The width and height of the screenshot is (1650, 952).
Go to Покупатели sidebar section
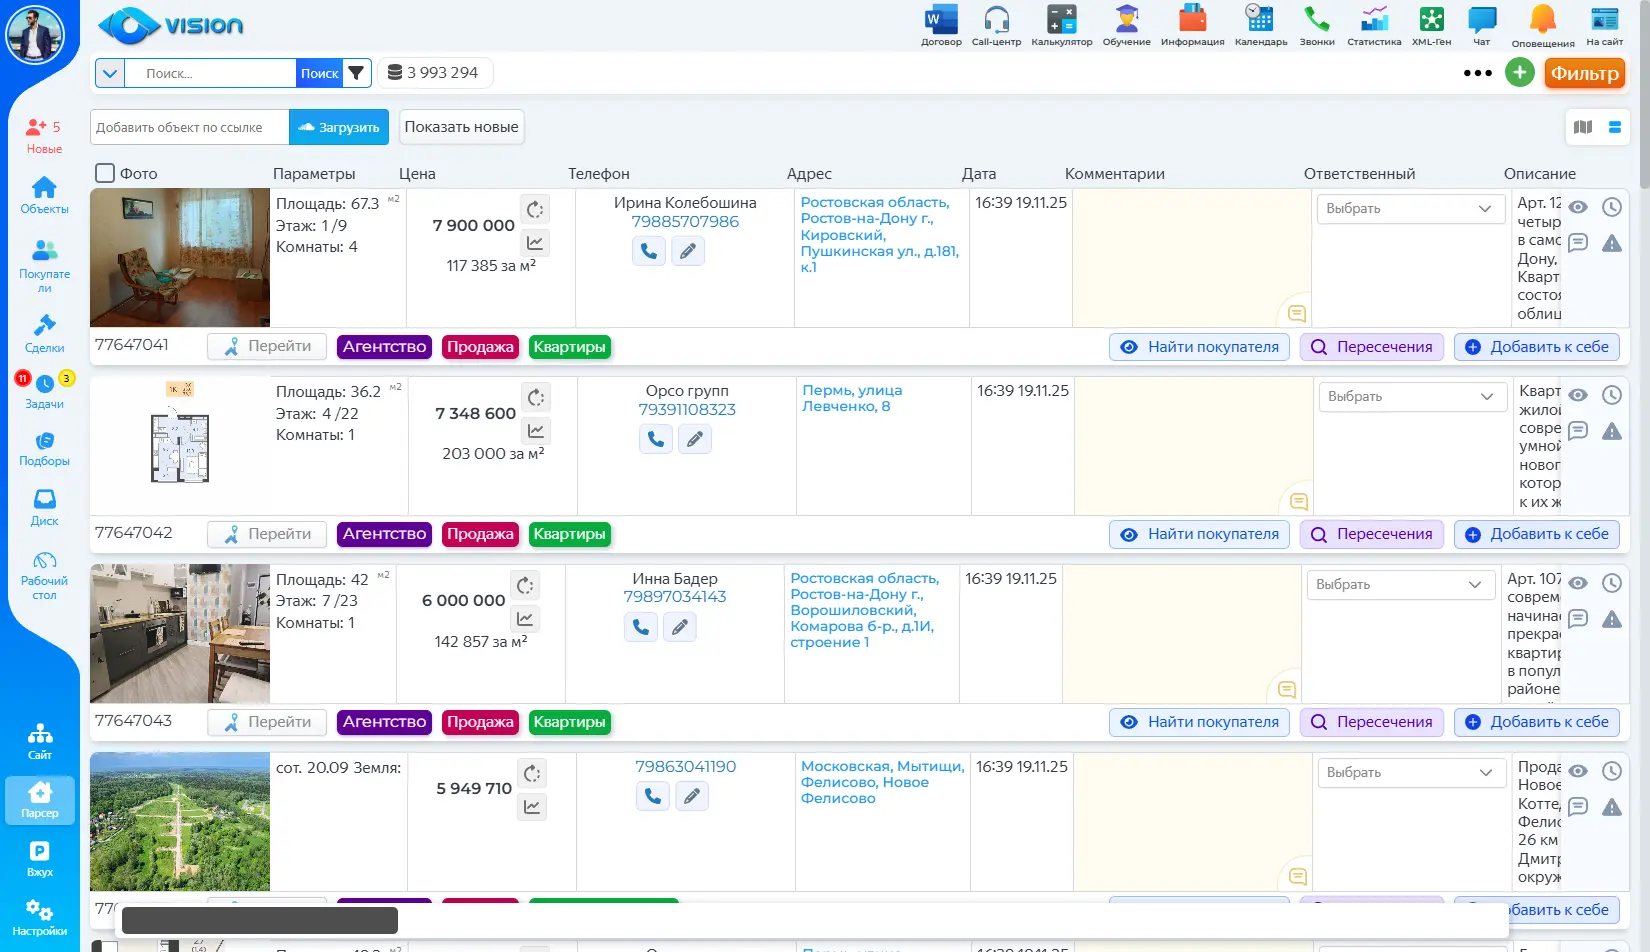click(44, 265)
